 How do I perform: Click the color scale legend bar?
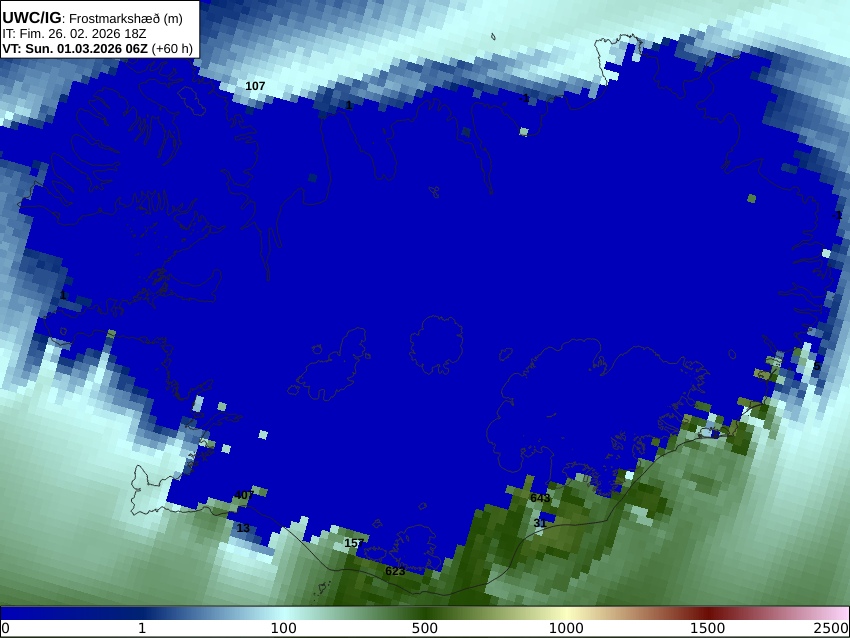[425, 613]
